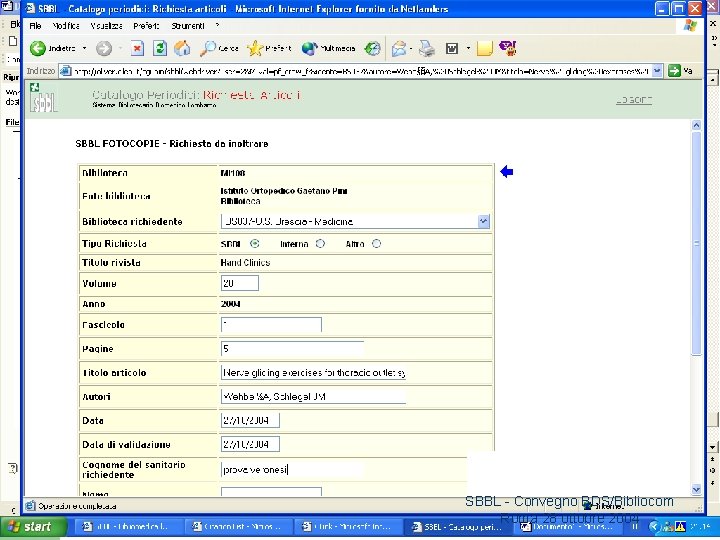Viewport: 720px width, 540px height.
Task: Select the Interna request type radio
Action: 320,244
